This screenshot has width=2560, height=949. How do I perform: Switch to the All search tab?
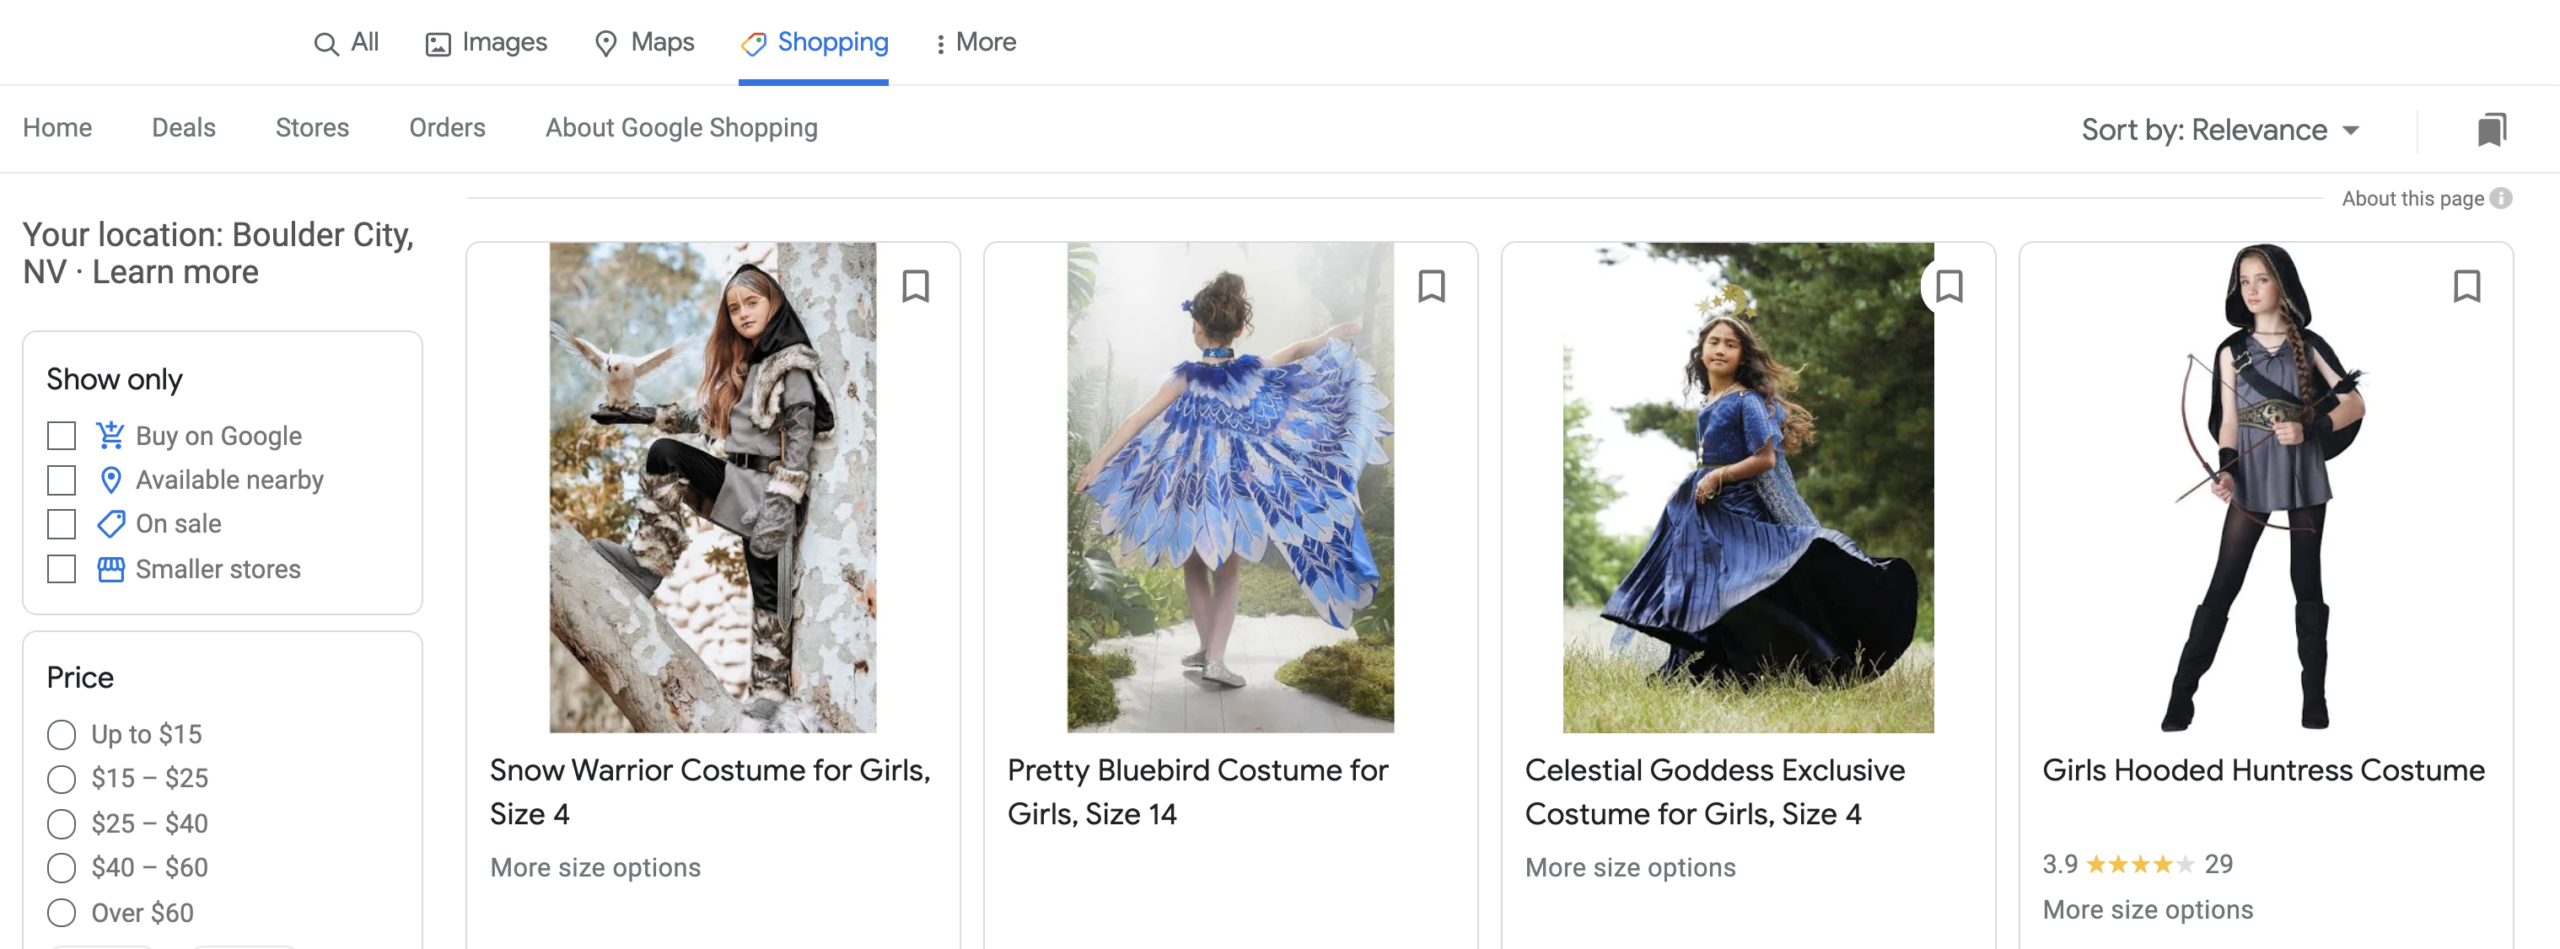point(346,42)
